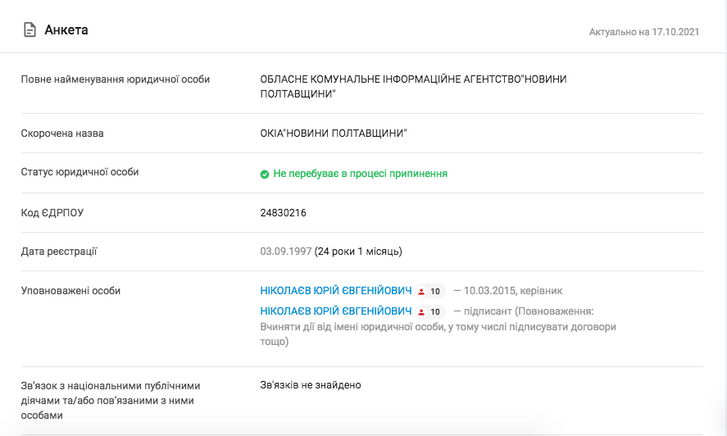727x436 pixels.
Task: Click the green status checkmark icon
Action: tap(264, 174)
